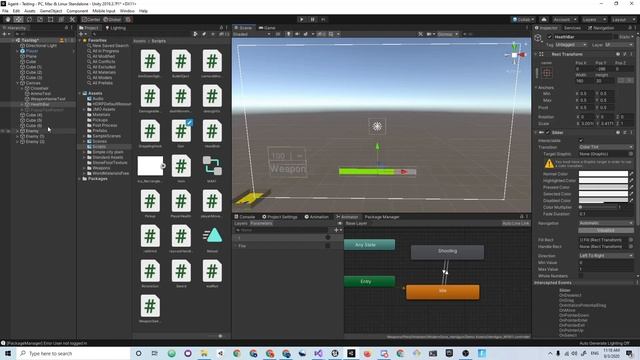Screen dimensions: 640x360
Task: Click the object picker for Fill Rect
Action: pos(631,240)
